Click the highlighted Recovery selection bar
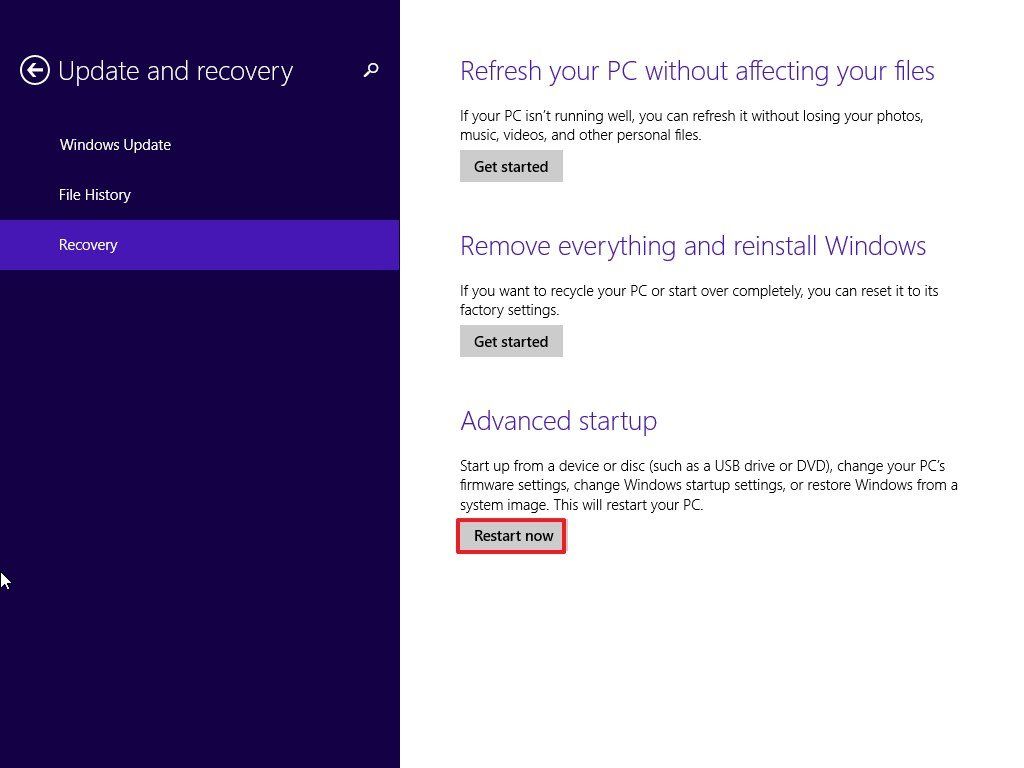This screenshot has height=768, width=1024. (x=200, y=245)
